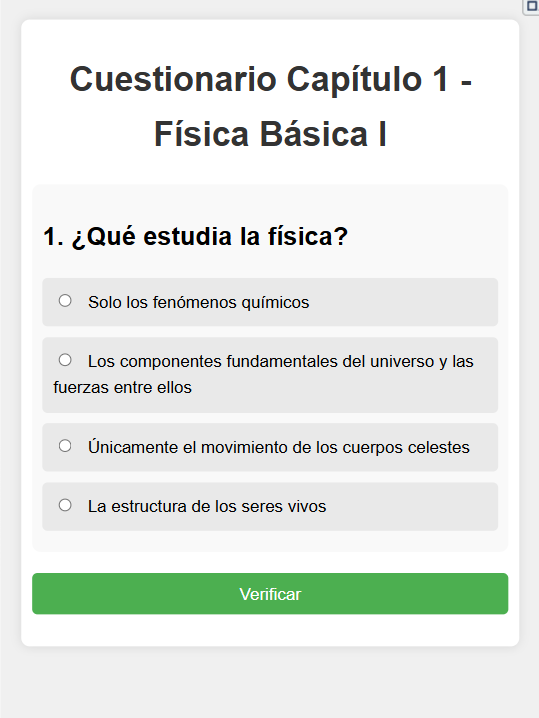
Task: Click the empty gray page area below the quiz card
Action: [x=270, y=682]
